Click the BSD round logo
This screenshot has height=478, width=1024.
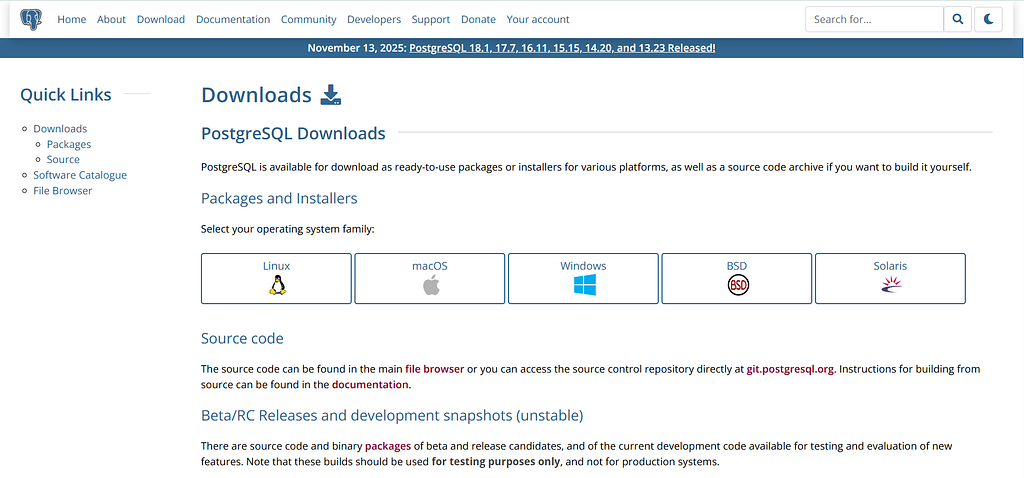[x=738, y=285]
